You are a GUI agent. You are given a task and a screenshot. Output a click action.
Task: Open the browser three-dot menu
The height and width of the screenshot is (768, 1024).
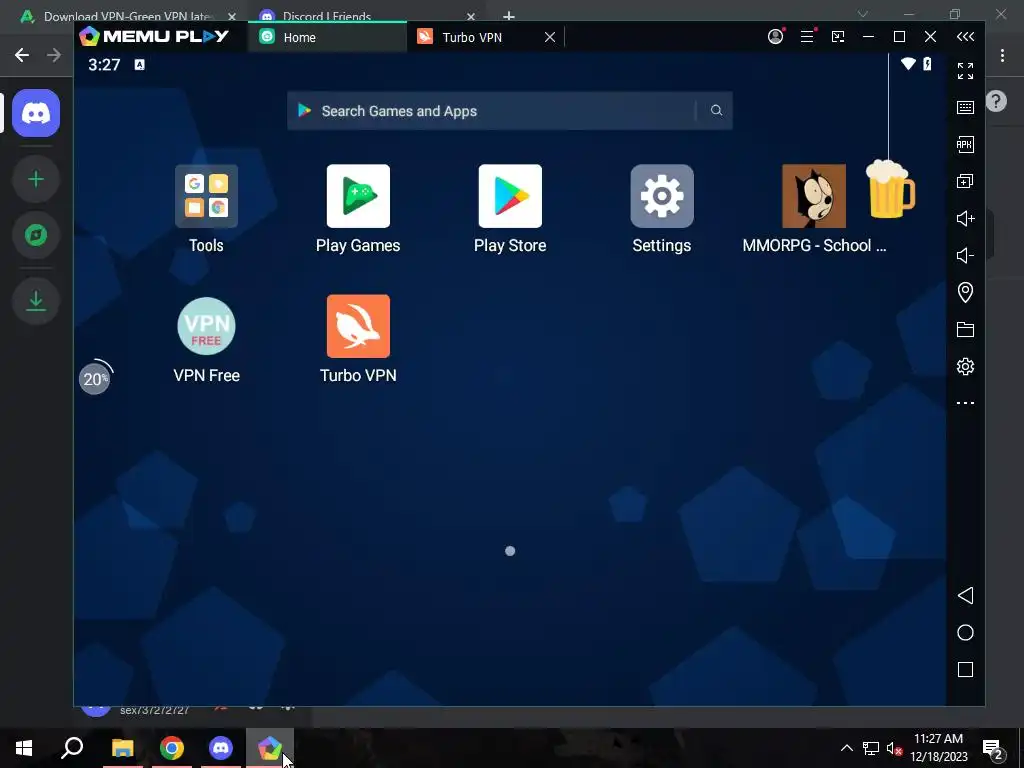point(1002,56)
